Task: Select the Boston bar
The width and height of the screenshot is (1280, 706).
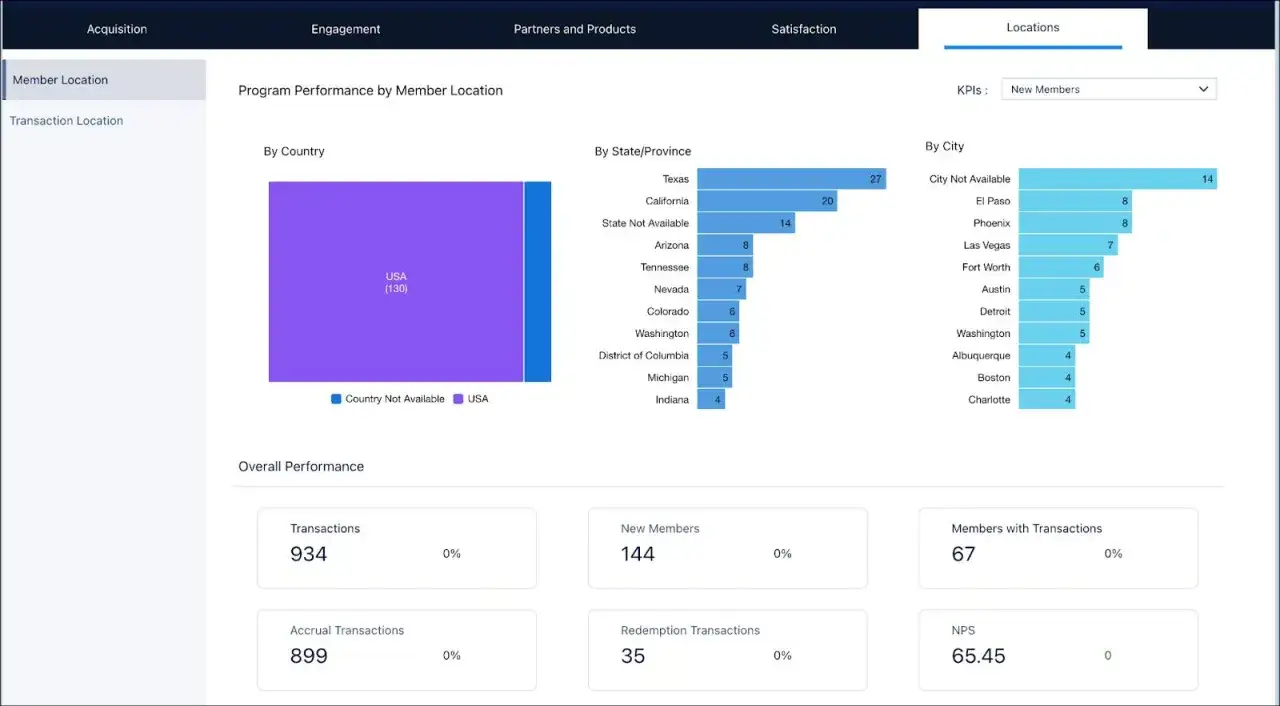Action: [x=1047, y=377]
